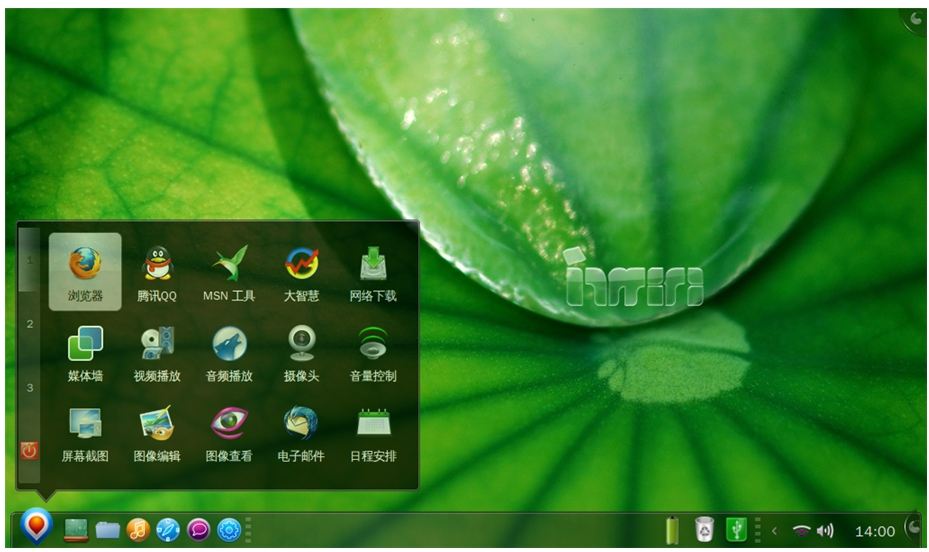Open the trash bin in tray
This screenshot has height=552, width=929.
pyautogui.click(x=704, y=529)
